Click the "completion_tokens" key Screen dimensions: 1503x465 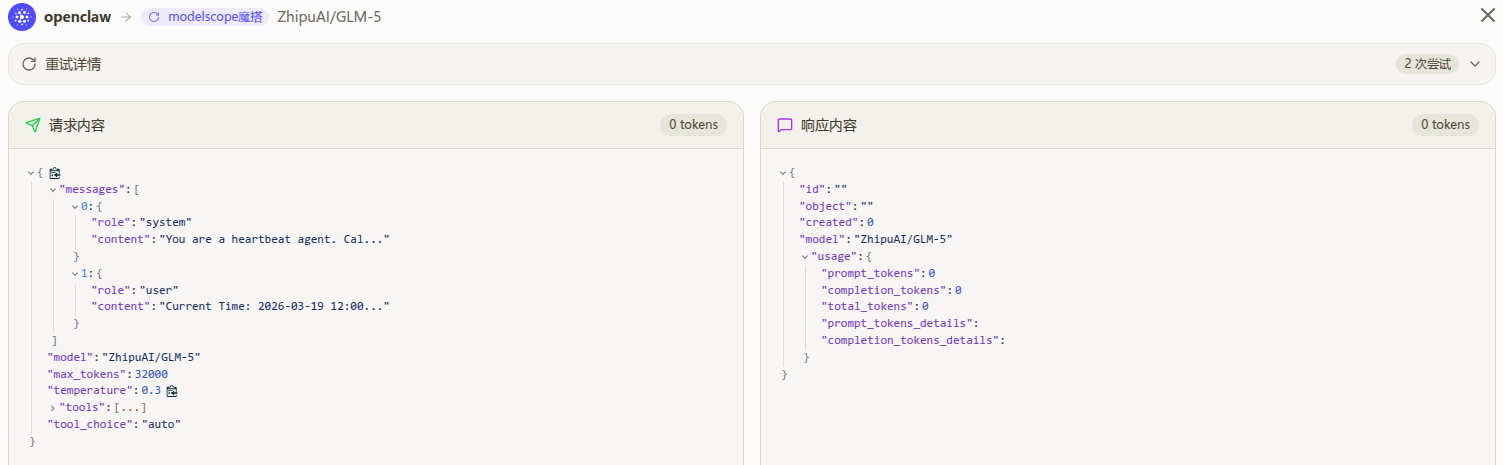click(885, 290)
